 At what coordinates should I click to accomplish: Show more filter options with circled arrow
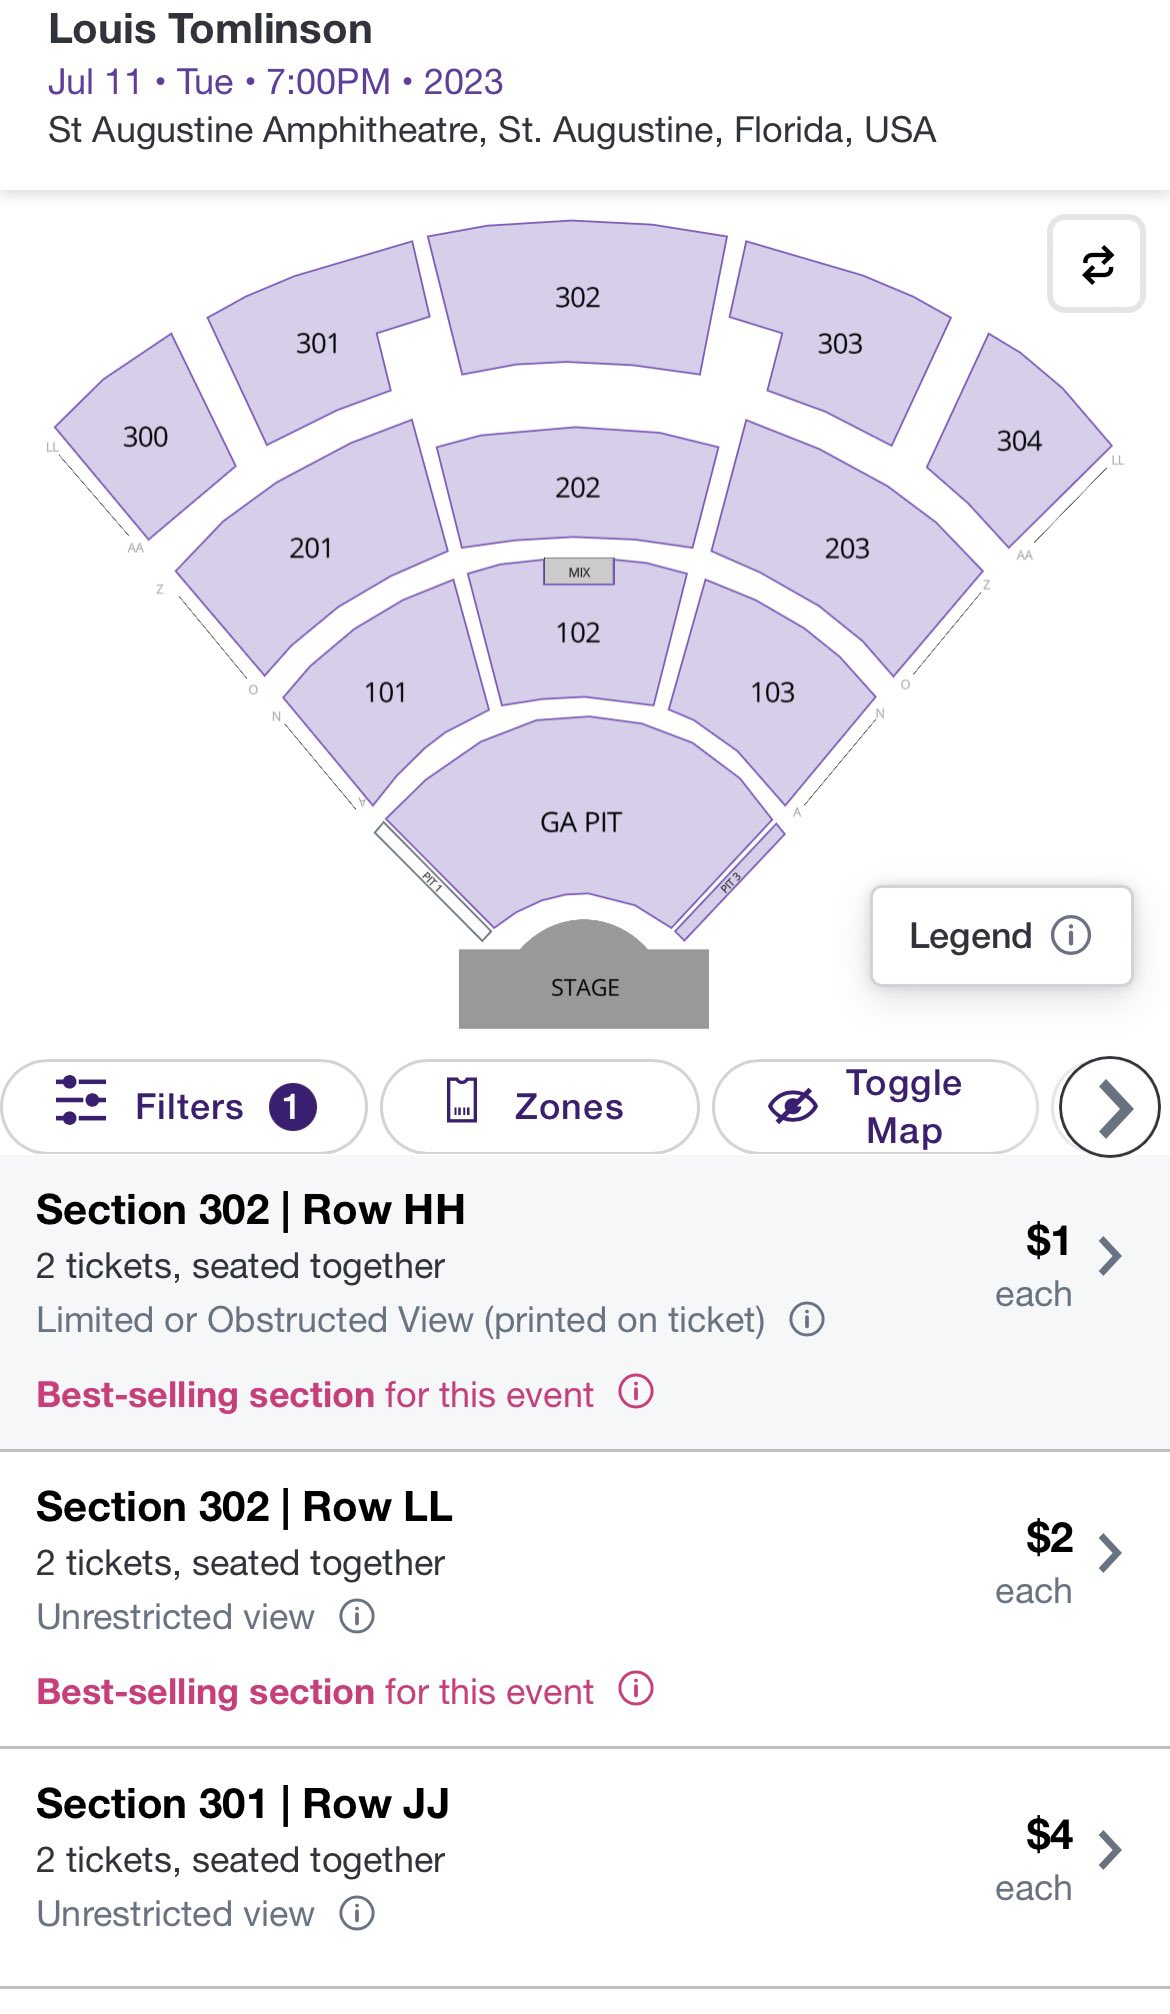pyautogui.click(x=1110, y=1107)
